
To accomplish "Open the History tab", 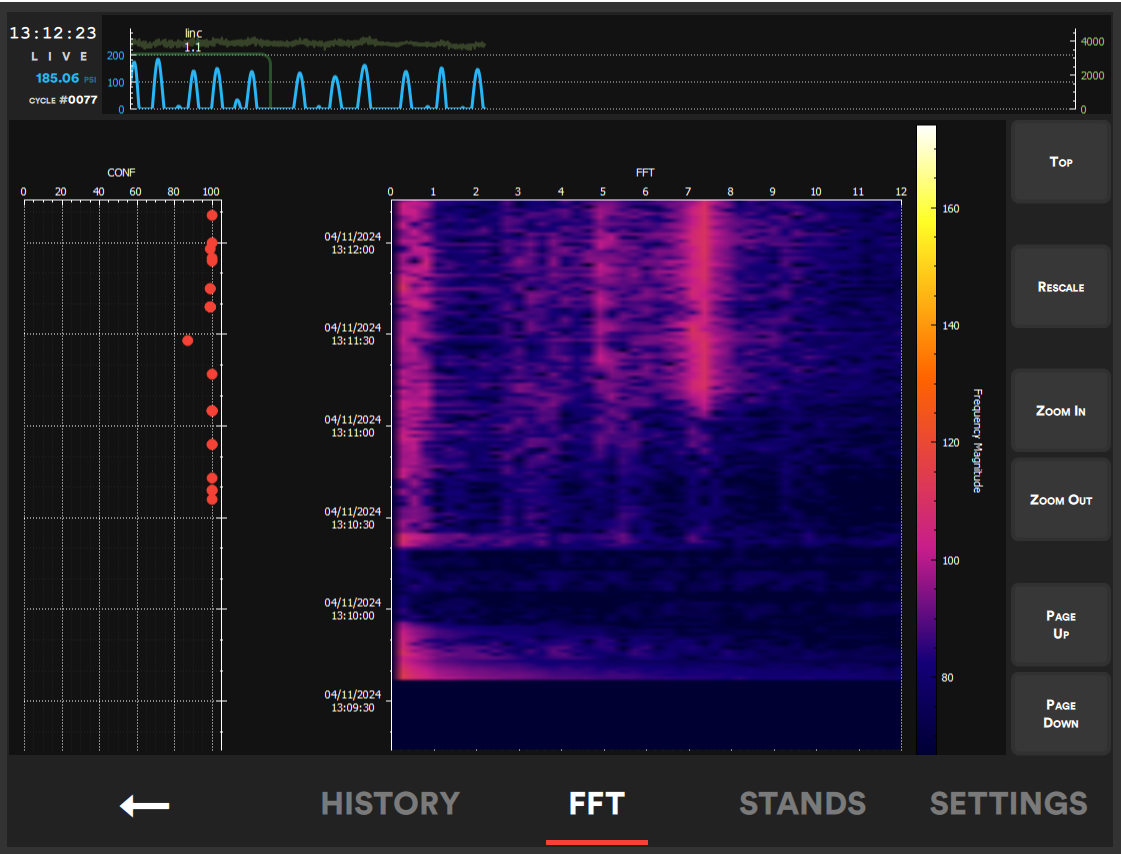I will point(390,803).
